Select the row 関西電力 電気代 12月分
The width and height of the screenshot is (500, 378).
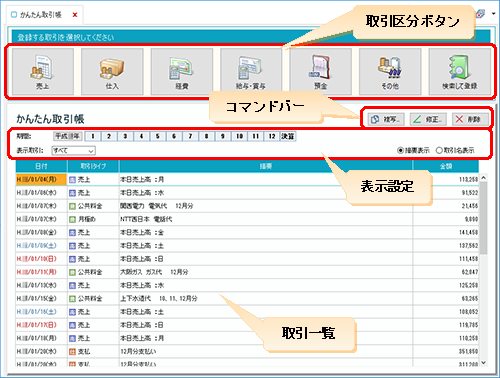pos(247,206)
